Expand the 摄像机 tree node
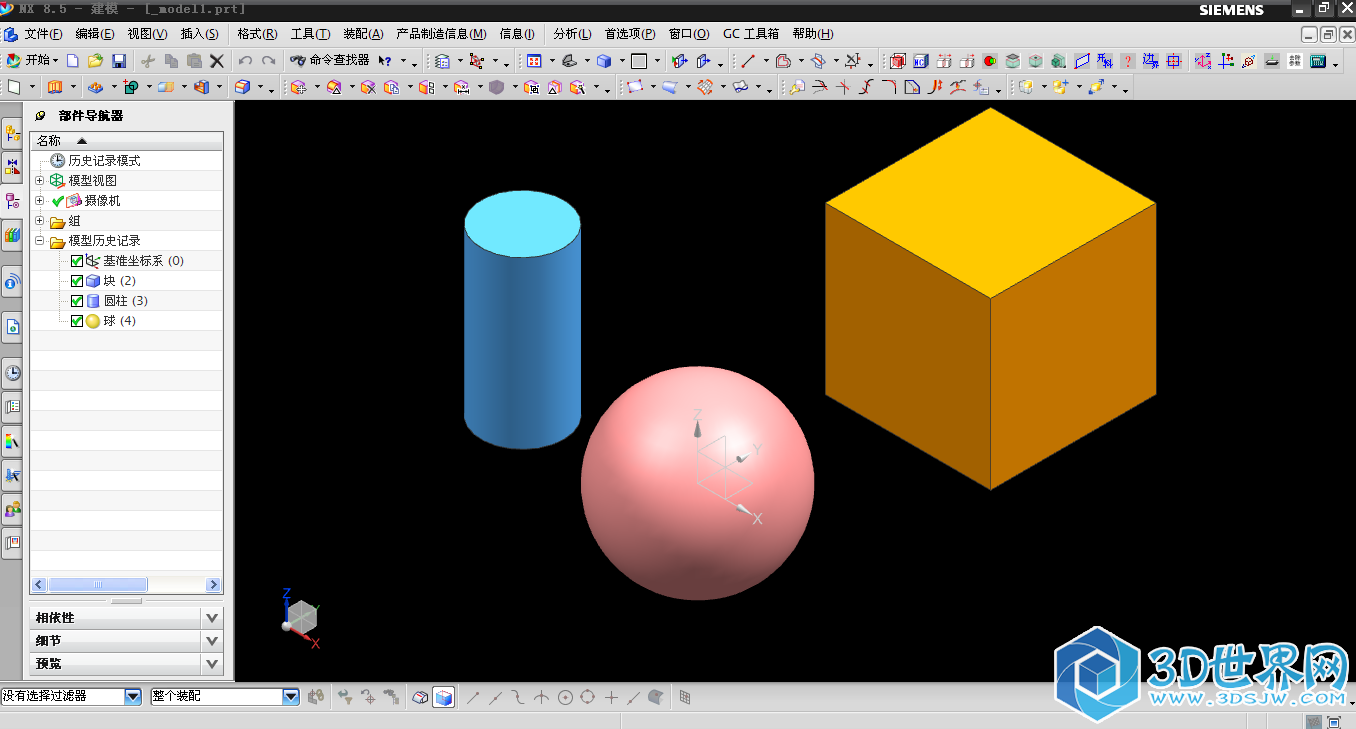Viewport: 1356px width, 729px height. click(x=40, y=201)
